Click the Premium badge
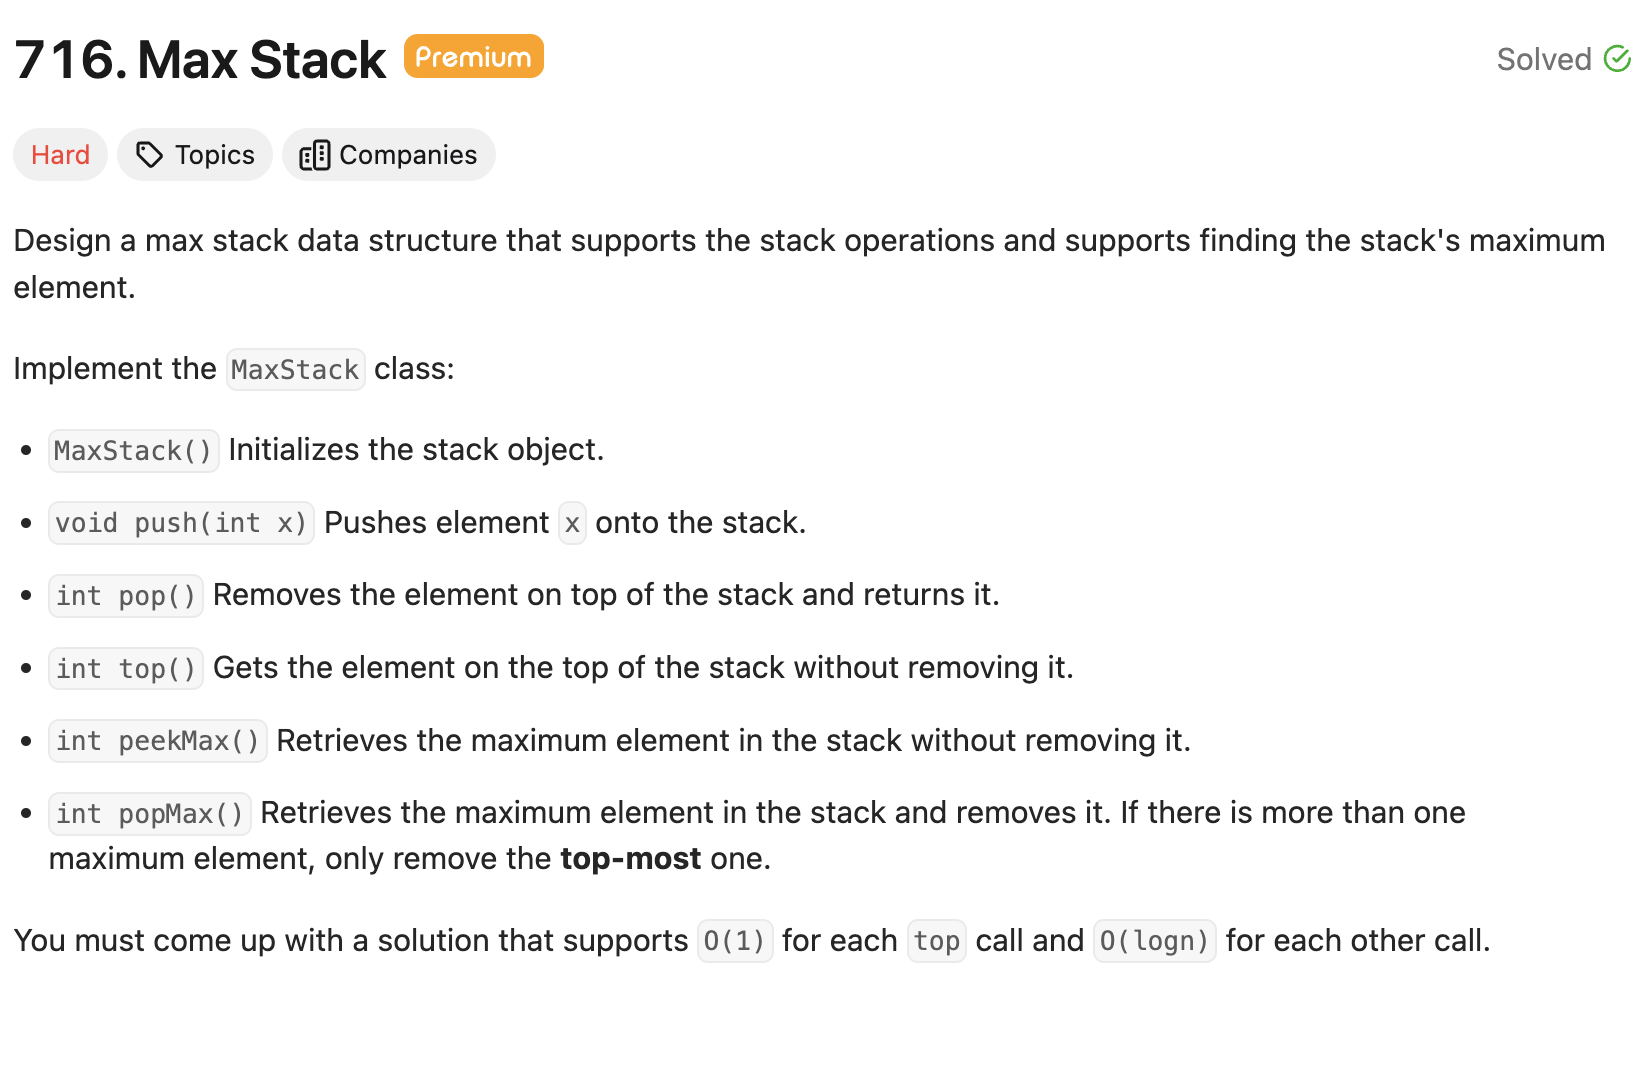This screenshot has width=1632, height=1068. (473, 56)
